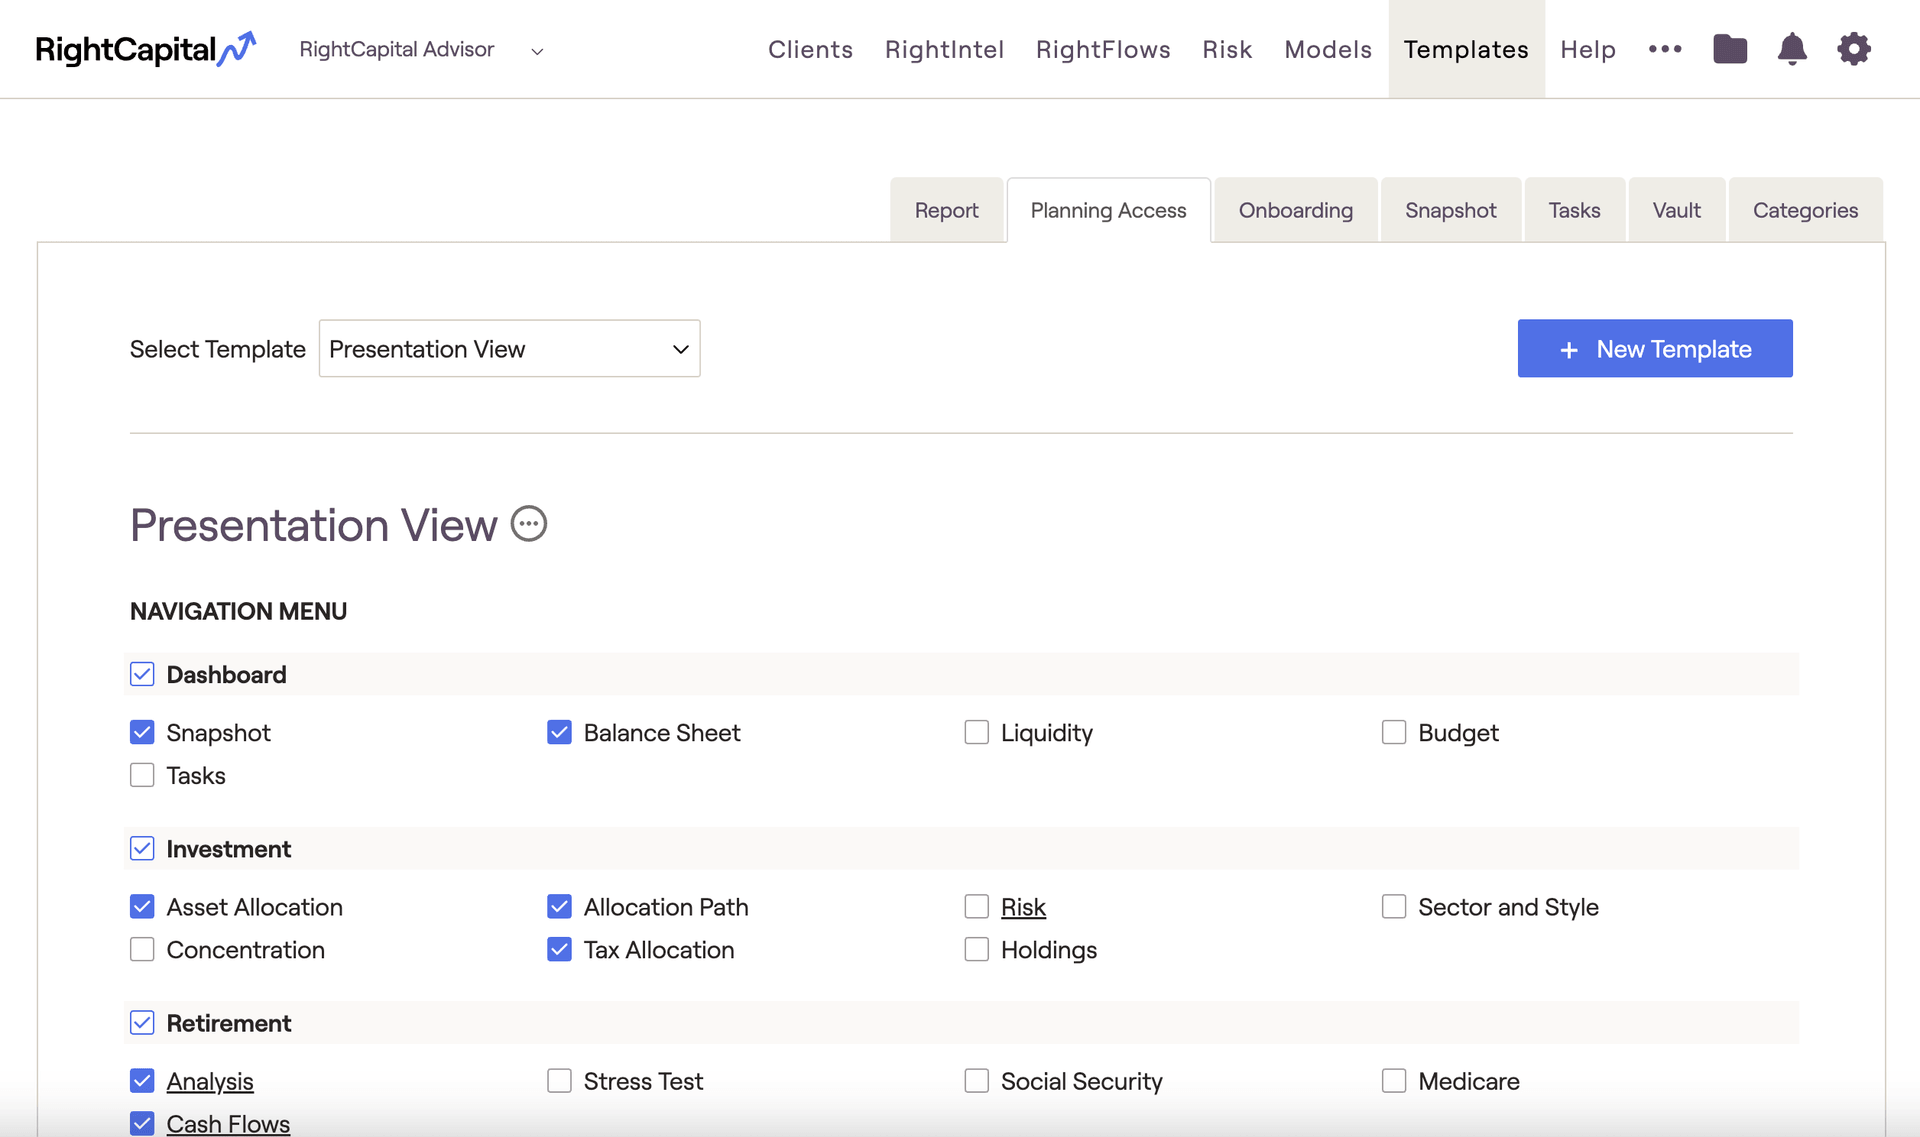Screen dimensions: 1920x1137
Task: Select the Templates menu item
Action: coord(1466,50)
